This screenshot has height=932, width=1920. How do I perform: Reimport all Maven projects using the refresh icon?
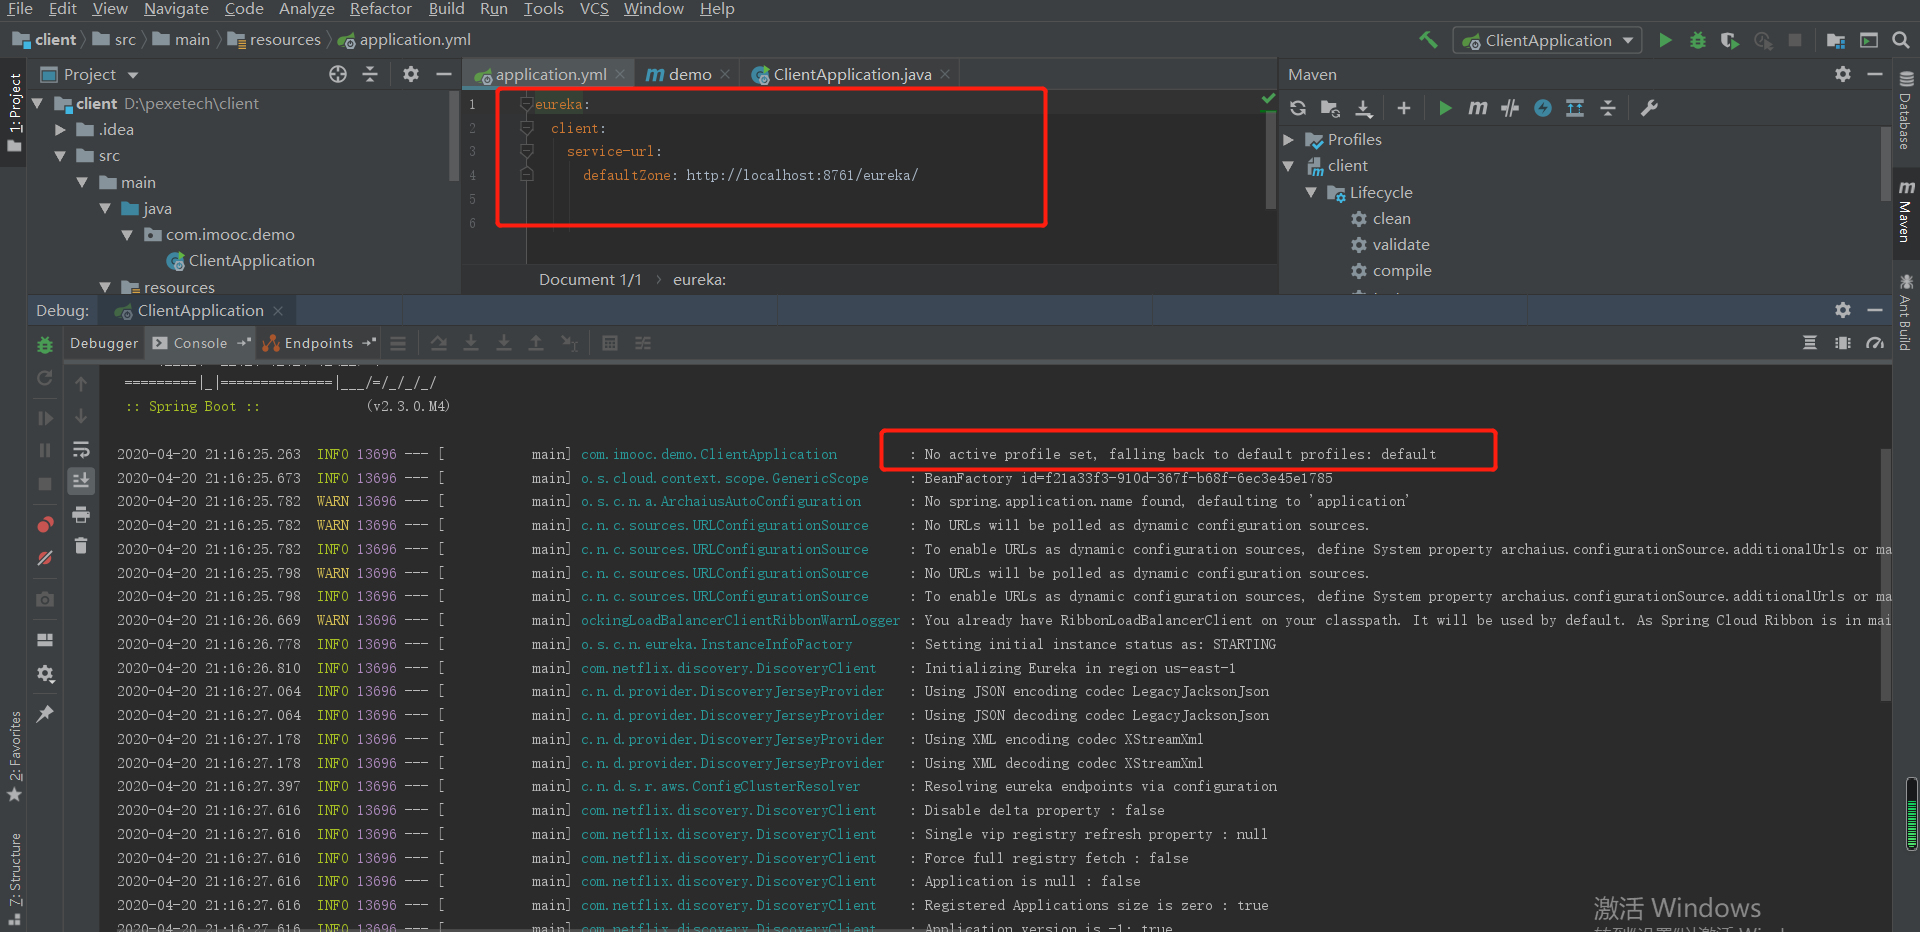(1298, 108)
